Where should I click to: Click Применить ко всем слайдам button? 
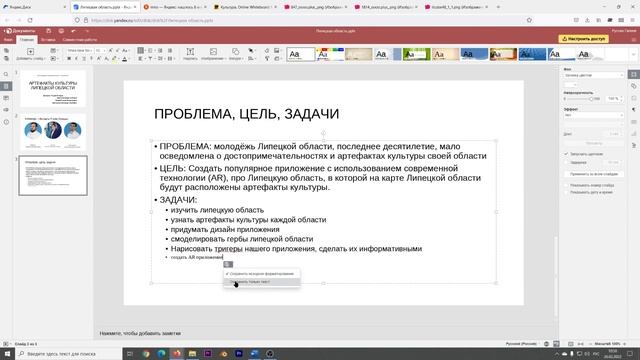pyautogui.click(x=594, y=174)
